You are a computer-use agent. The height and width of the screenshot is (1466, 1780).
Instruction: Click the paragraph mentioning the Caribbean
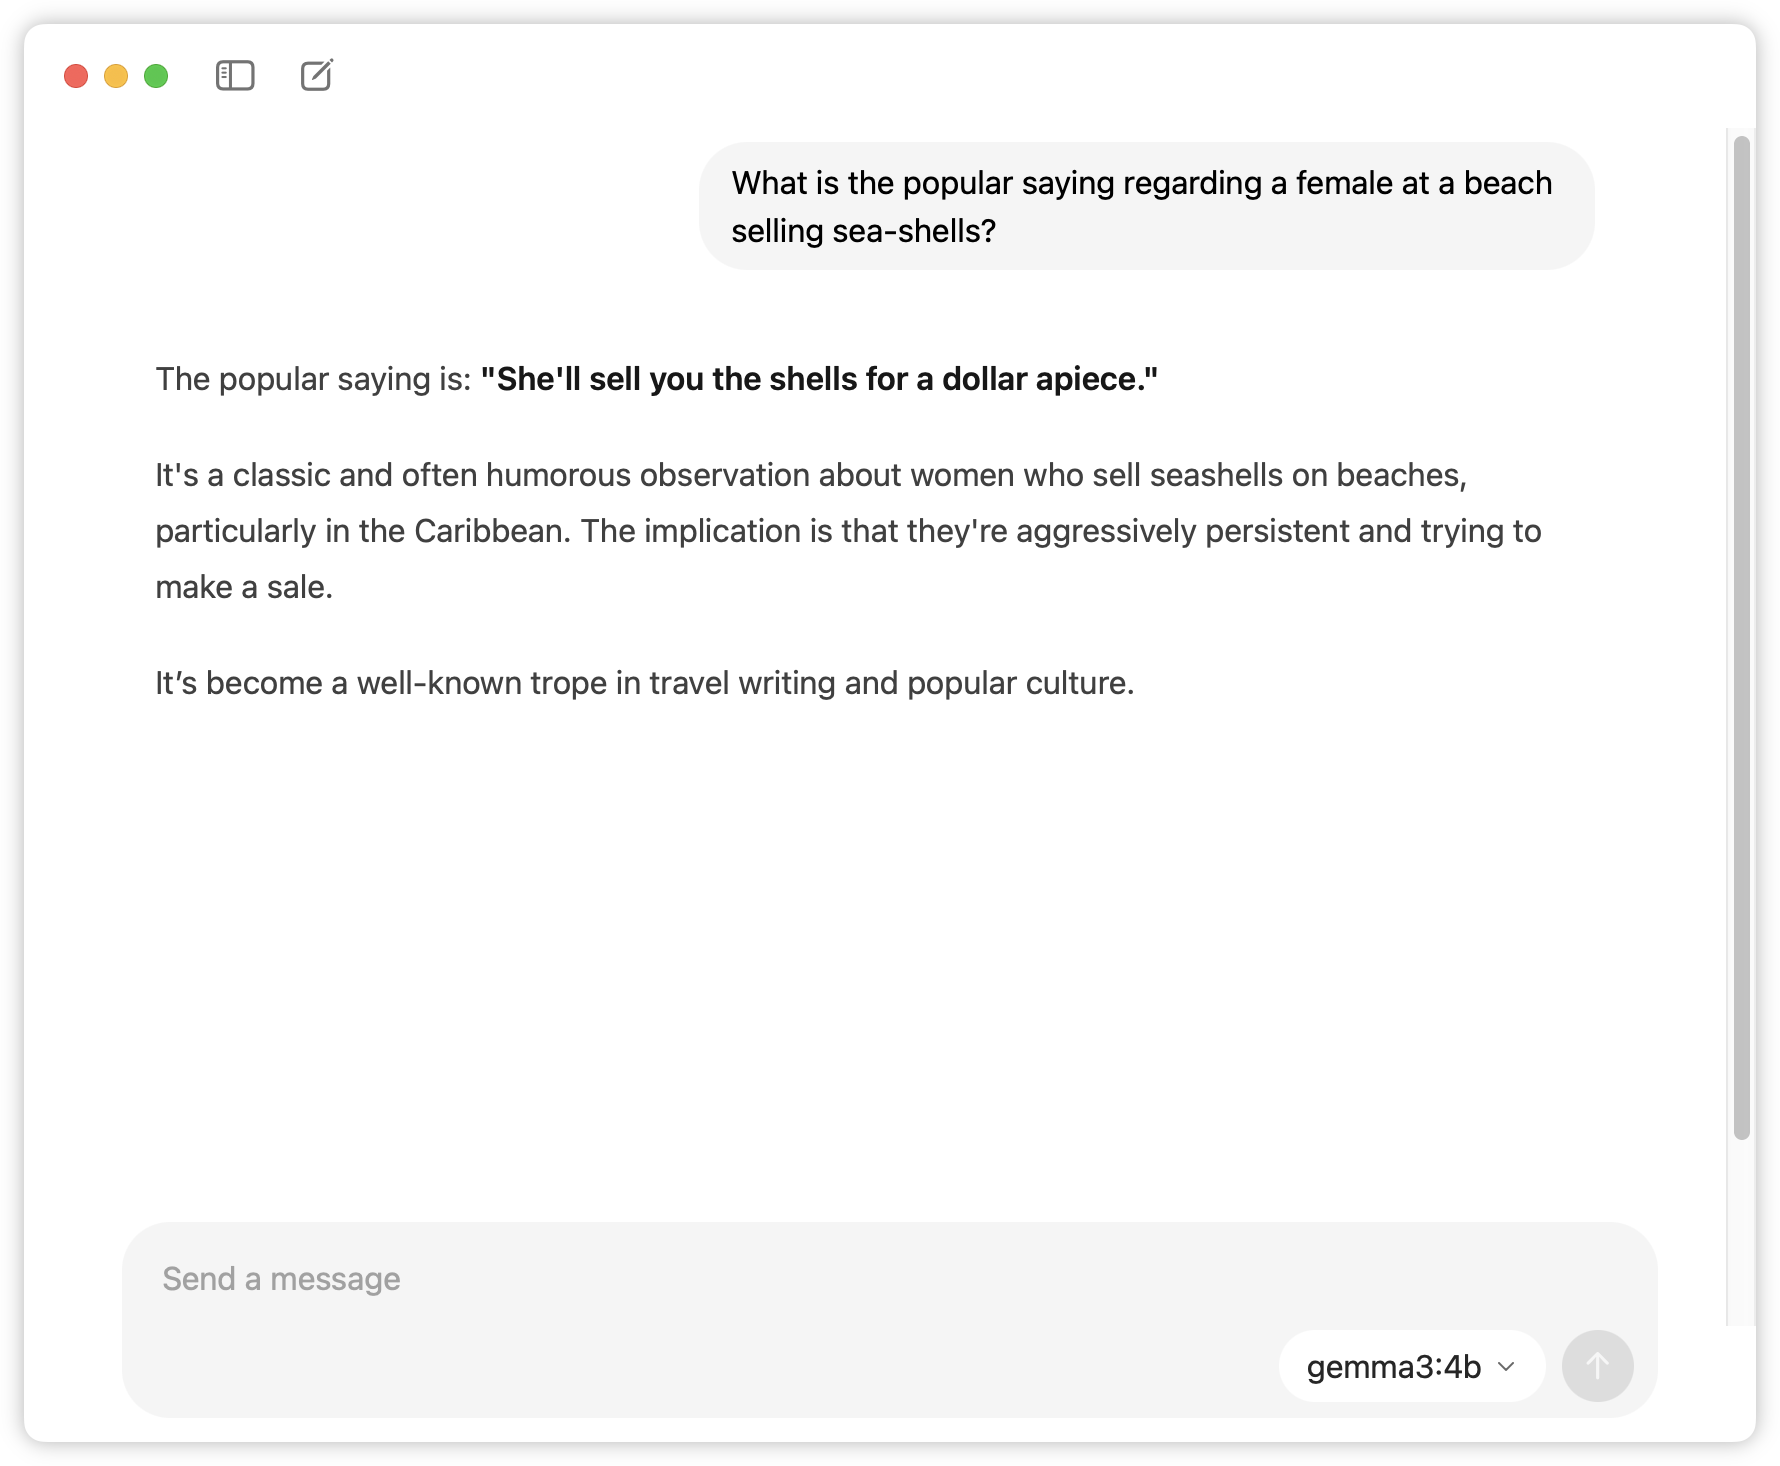(x=849, y=531)
